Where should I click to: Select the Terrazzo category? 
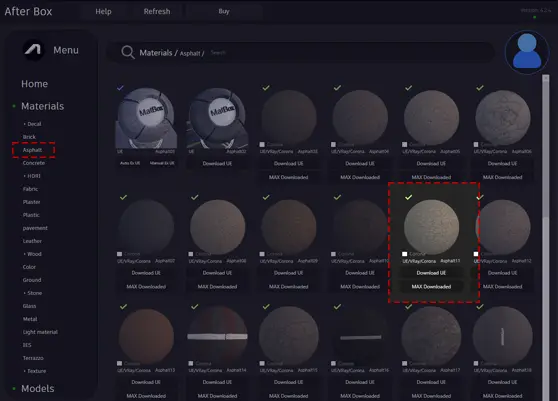click(x=33, y=358)
